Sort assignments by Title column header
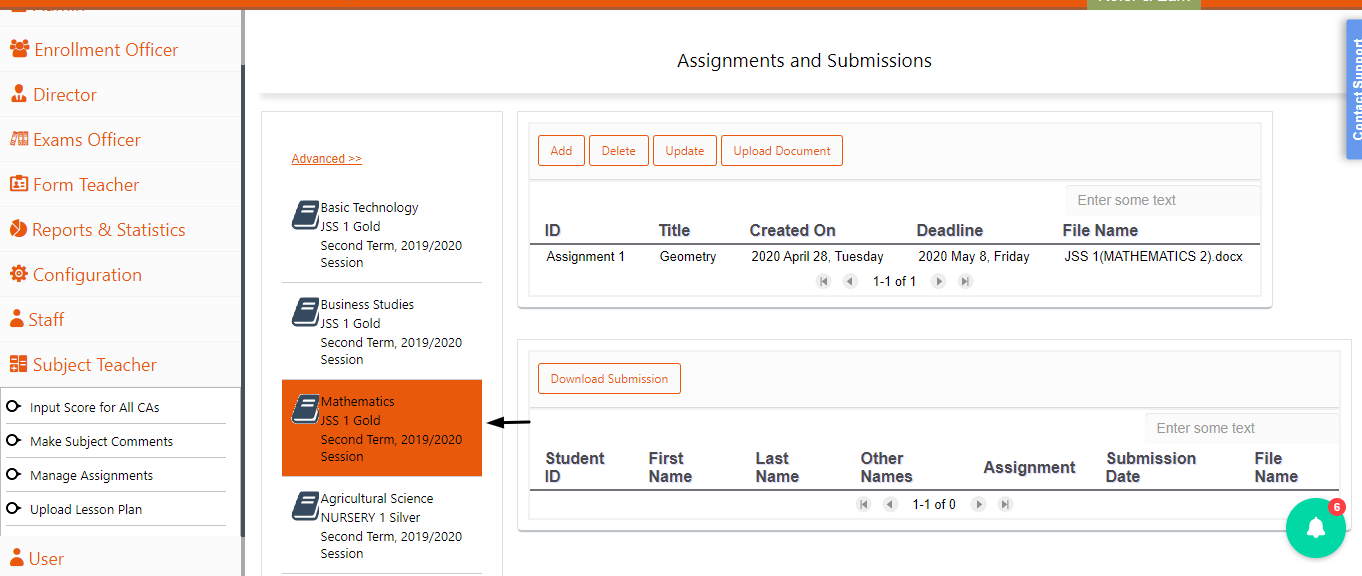 (x=674, y=230)
